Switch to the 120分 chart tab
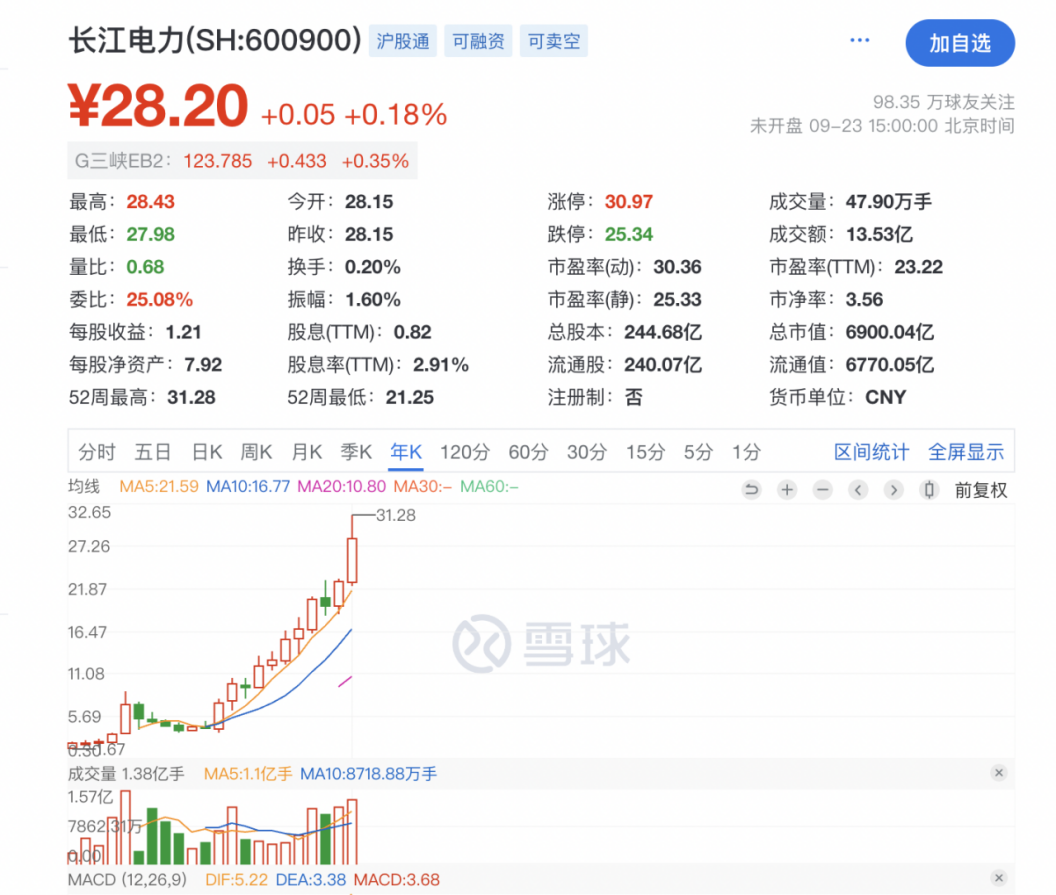The width and height of the screenshot is (1056, 895). click(x=465, y=452)
